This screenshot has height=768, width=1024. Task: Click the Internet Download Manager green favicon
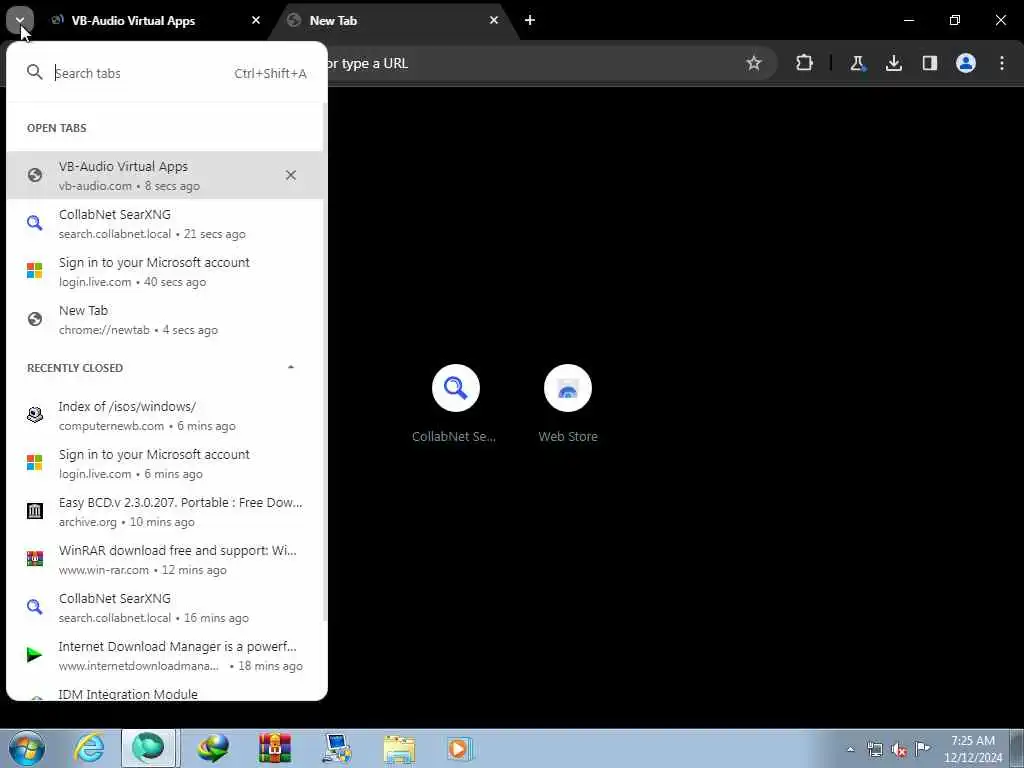(35, 654)
